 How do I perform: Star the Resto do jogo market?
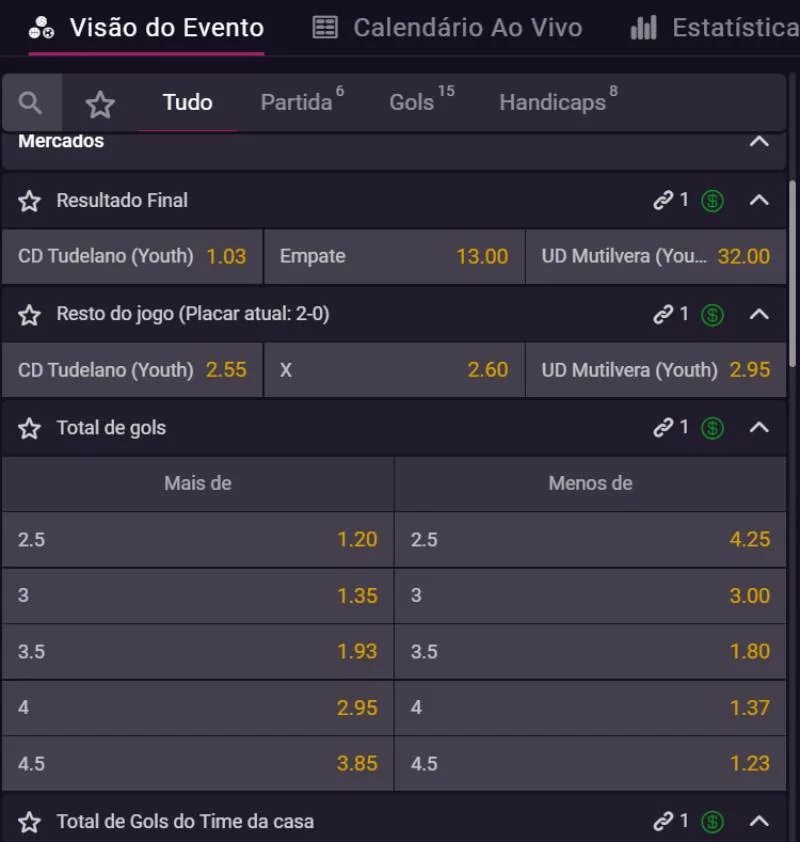tap(30, 315)
